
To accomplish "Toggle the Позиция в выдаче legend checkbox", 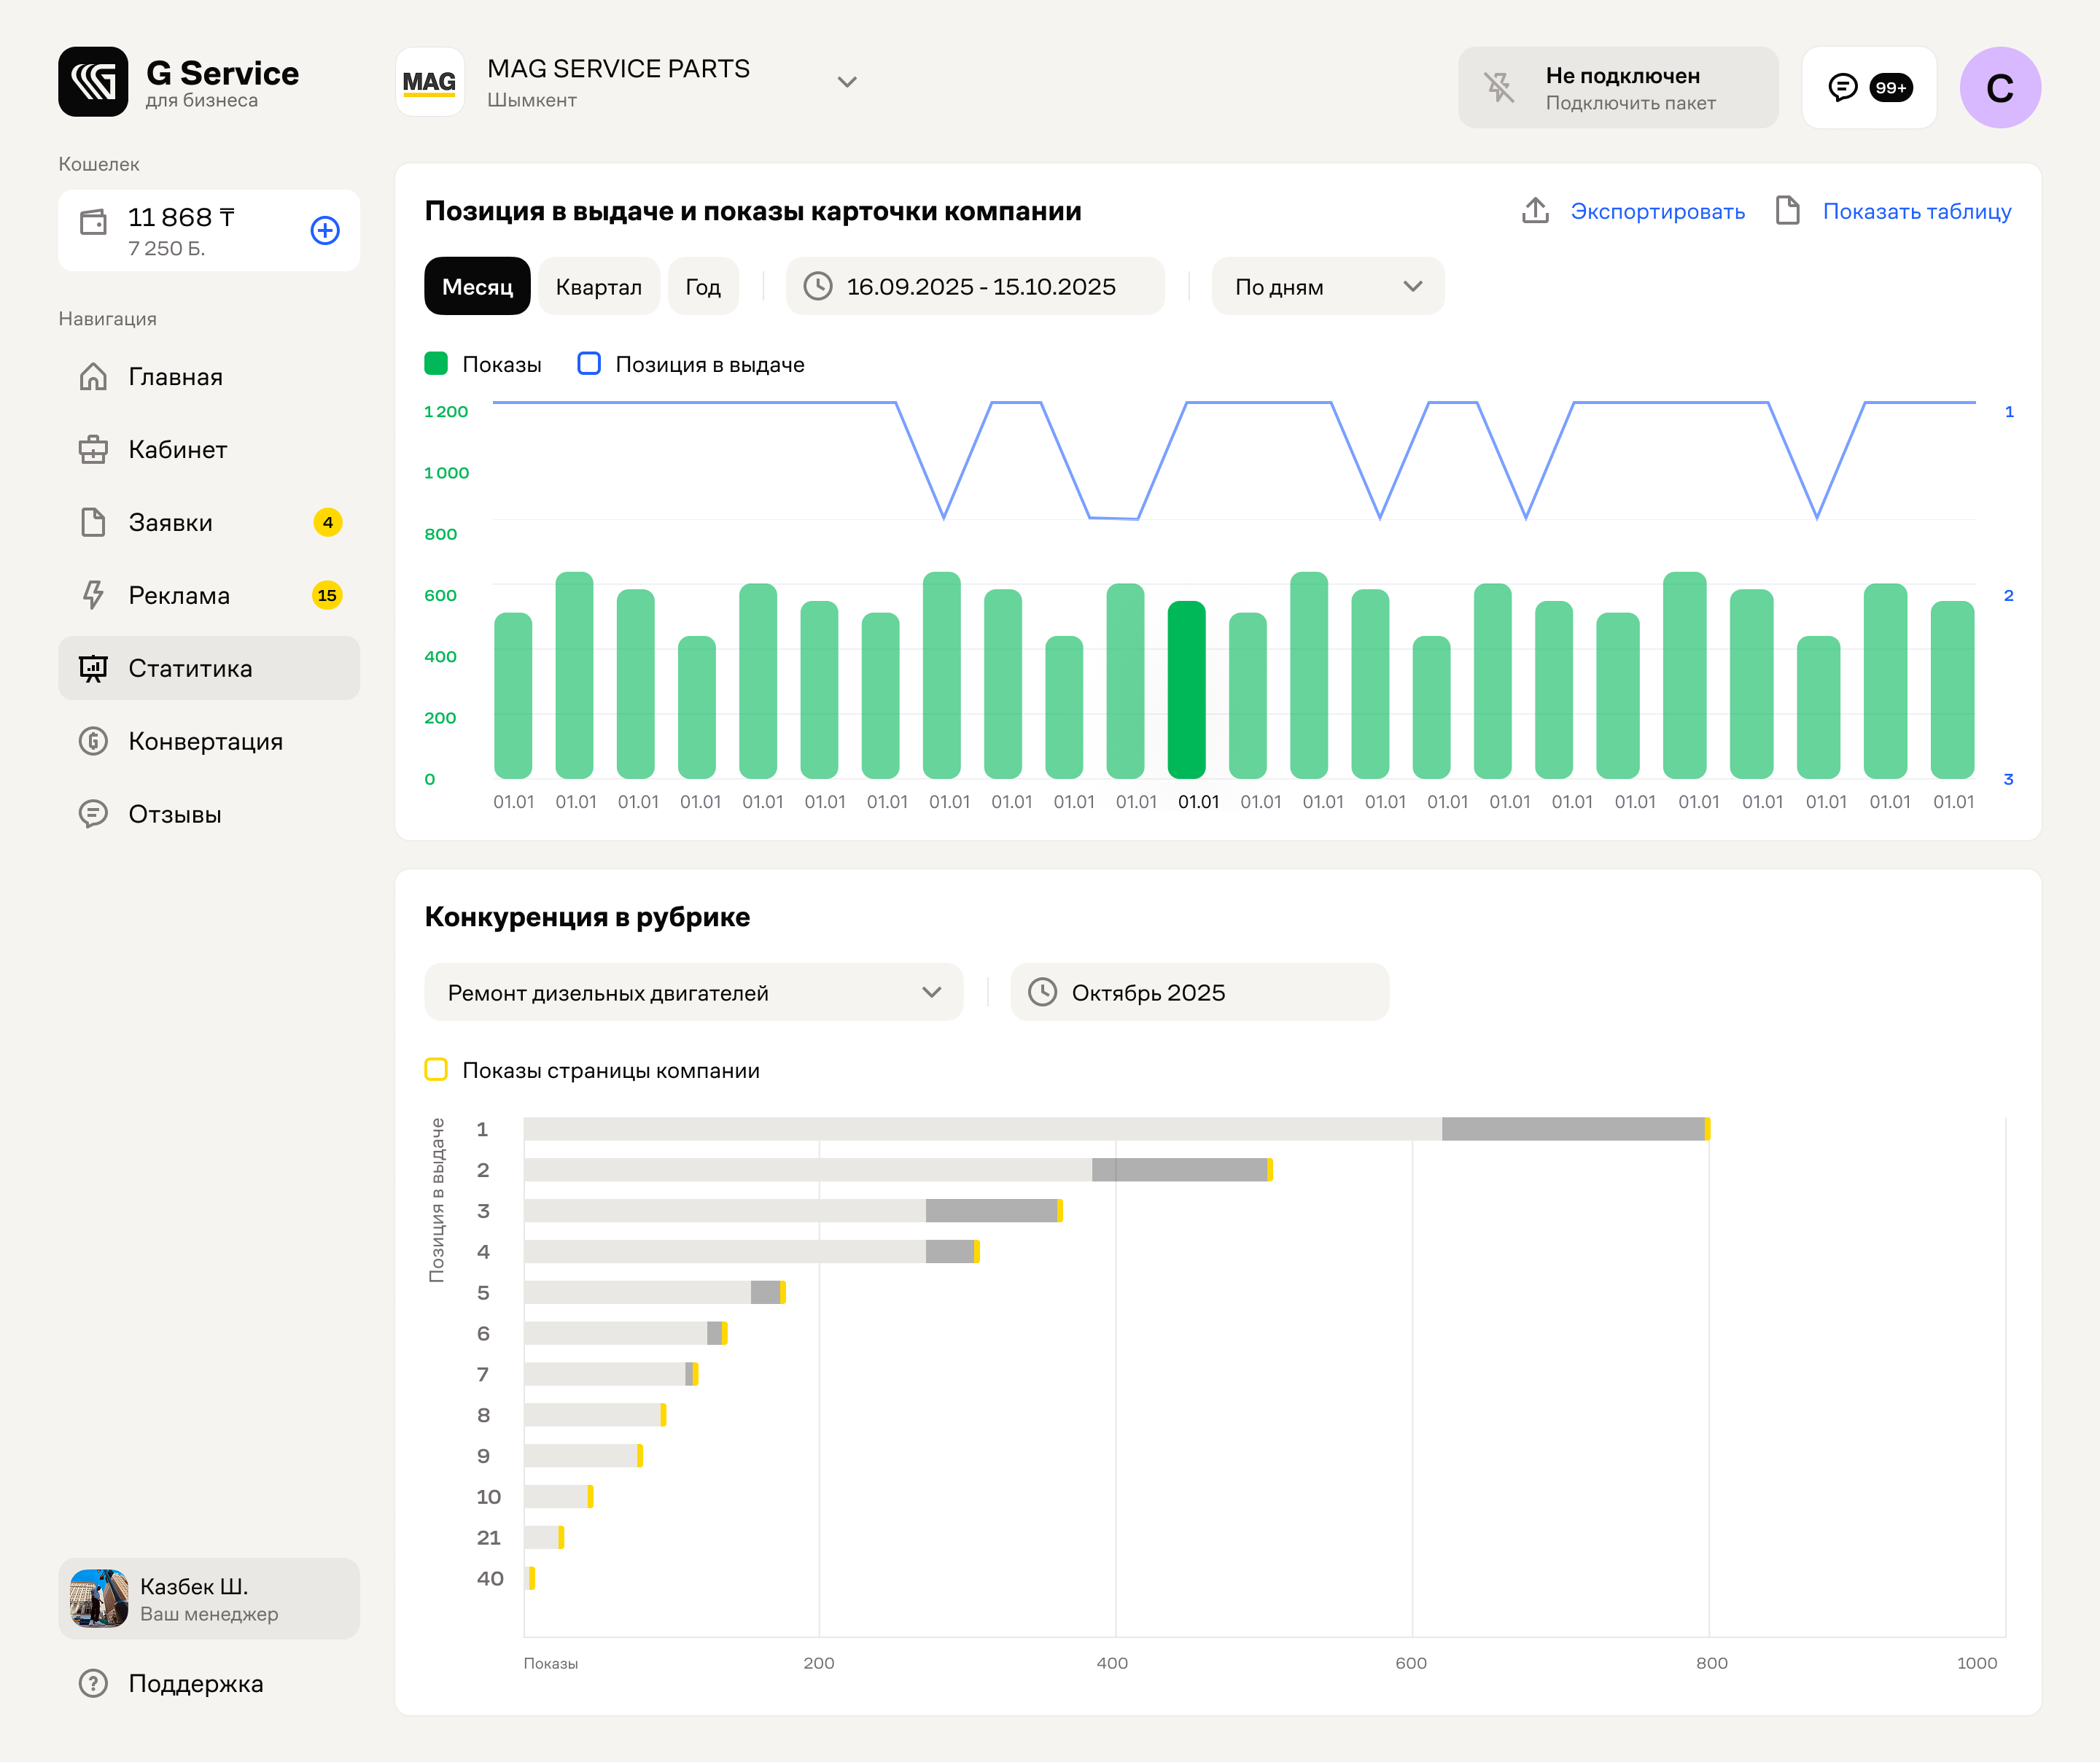I will (589, 364).
